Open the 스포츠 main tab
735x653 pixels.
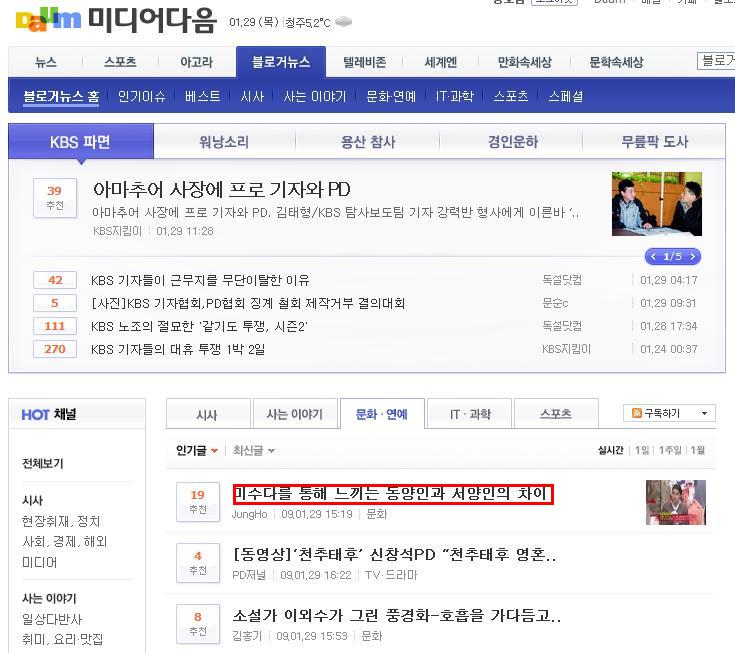click(x=120, y=62)
